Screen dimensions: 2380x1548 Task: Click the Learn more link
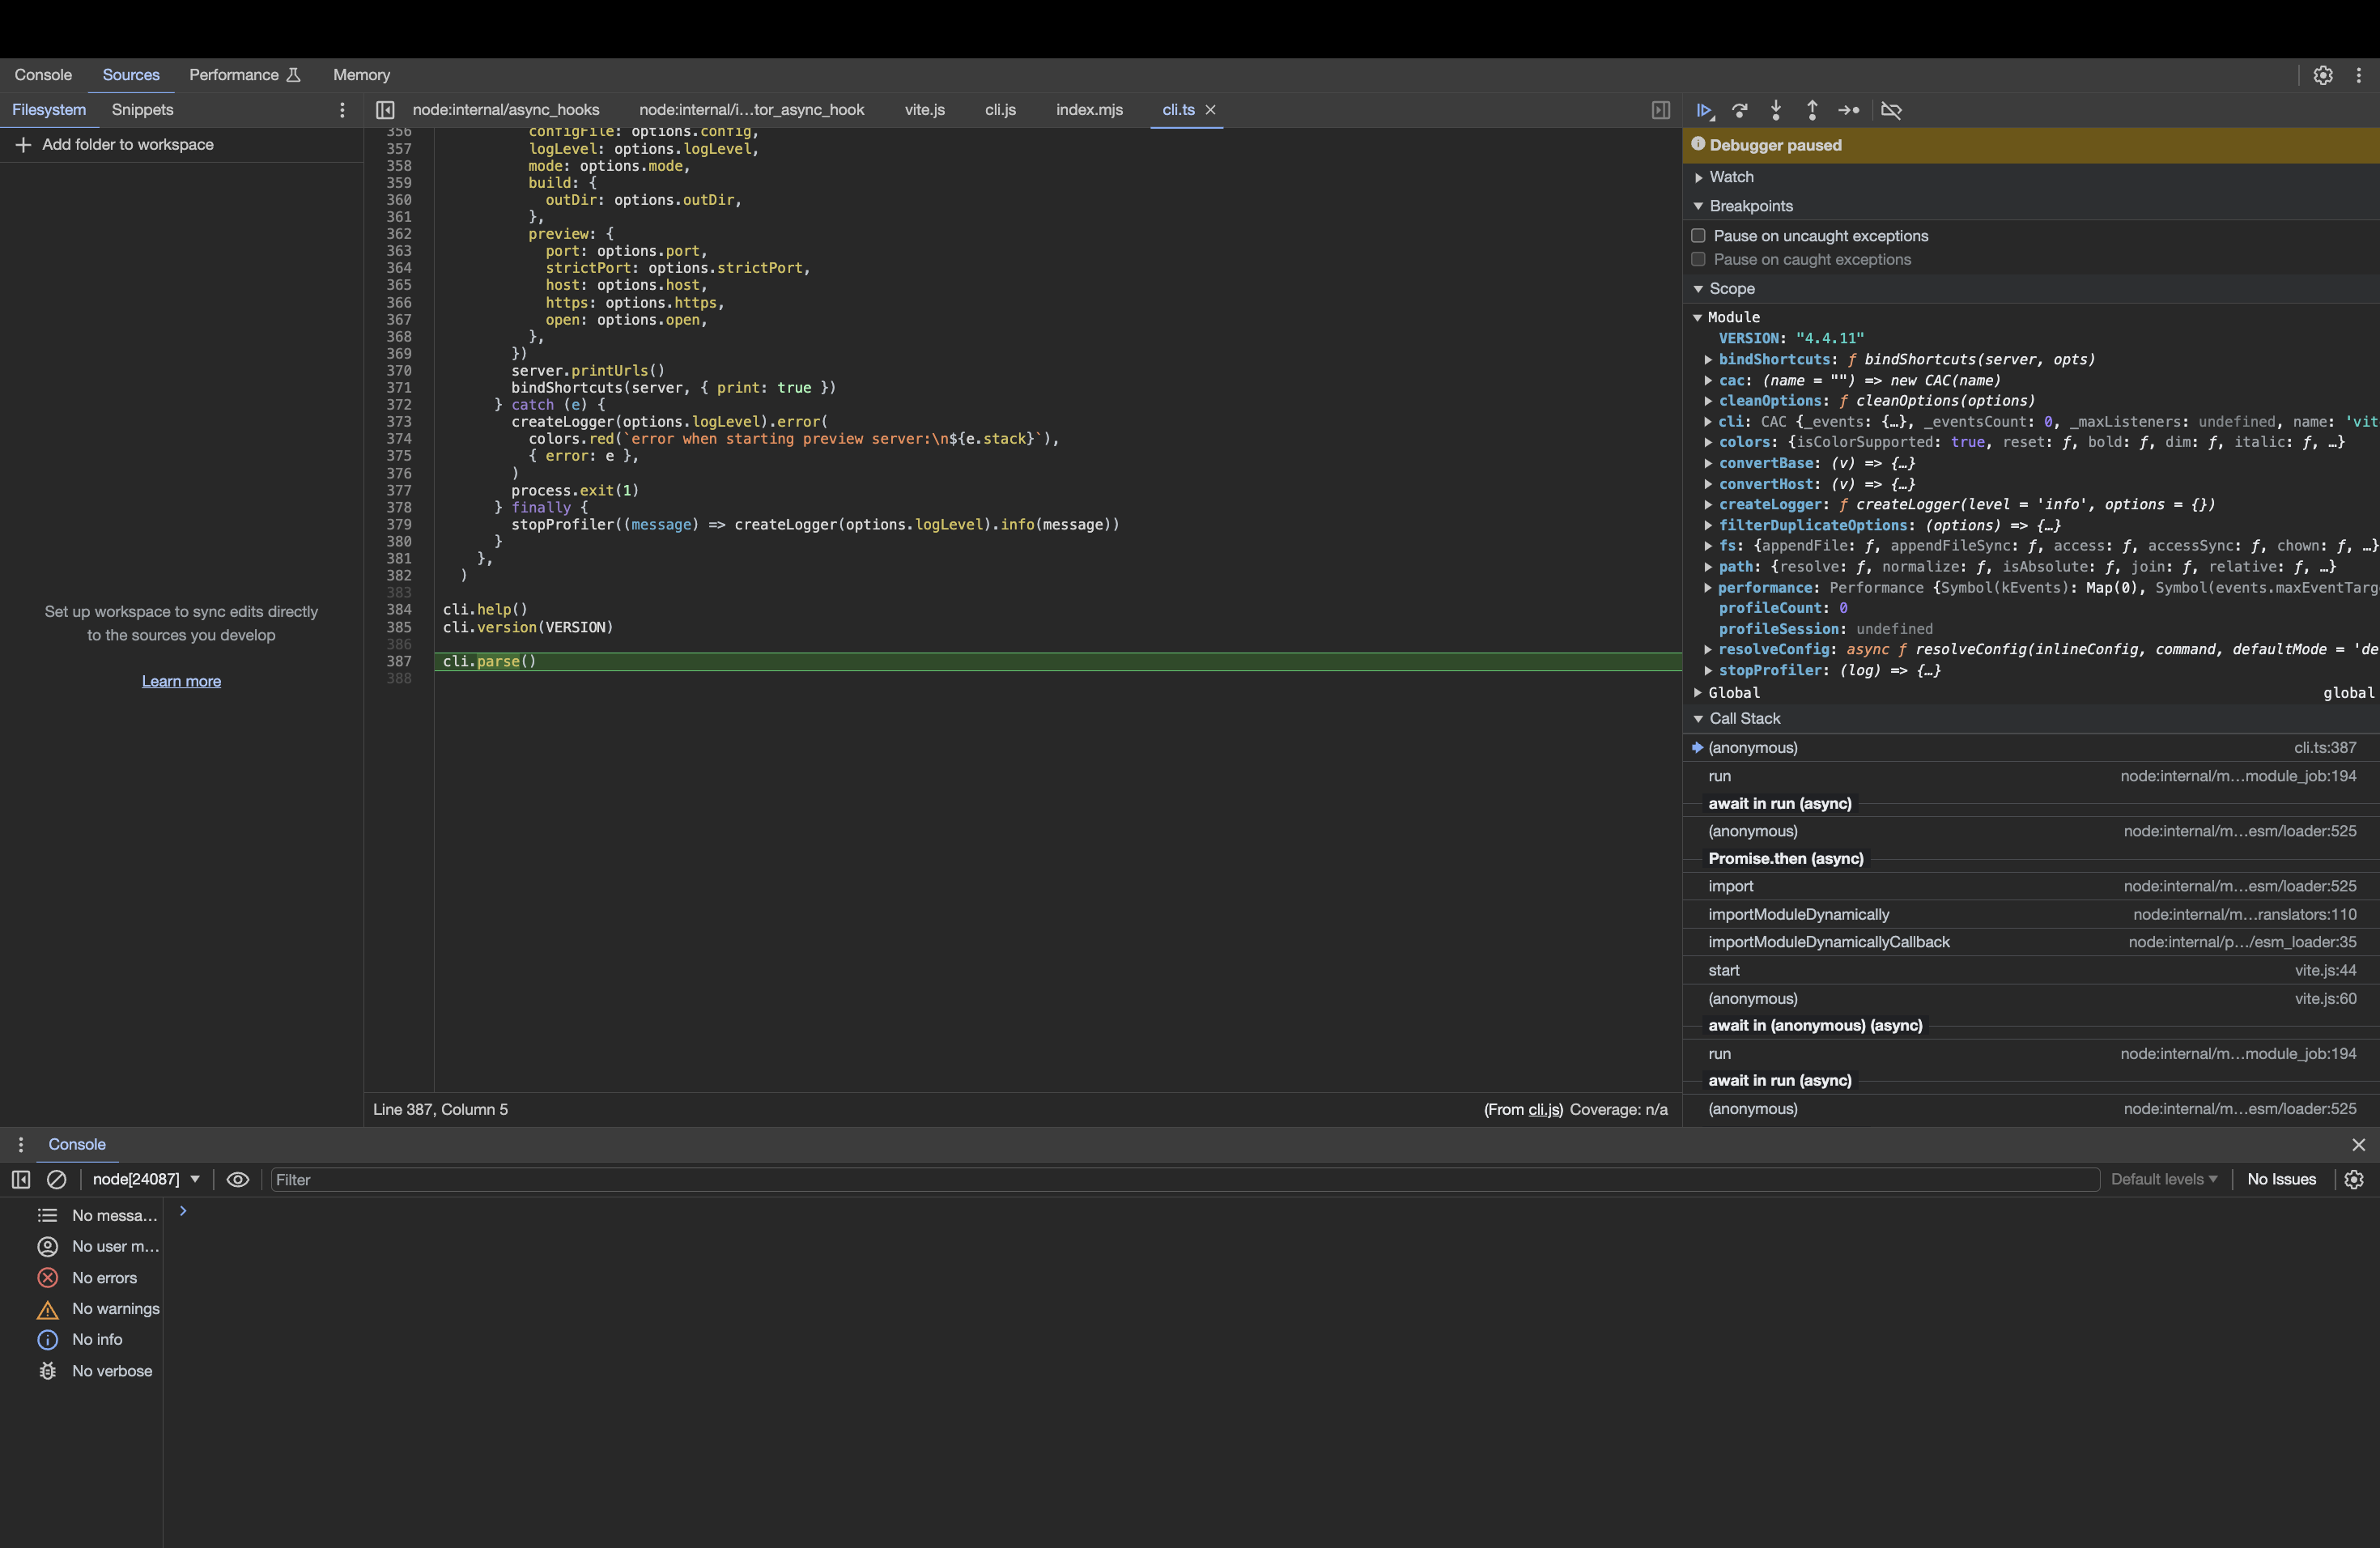(181, 681)
